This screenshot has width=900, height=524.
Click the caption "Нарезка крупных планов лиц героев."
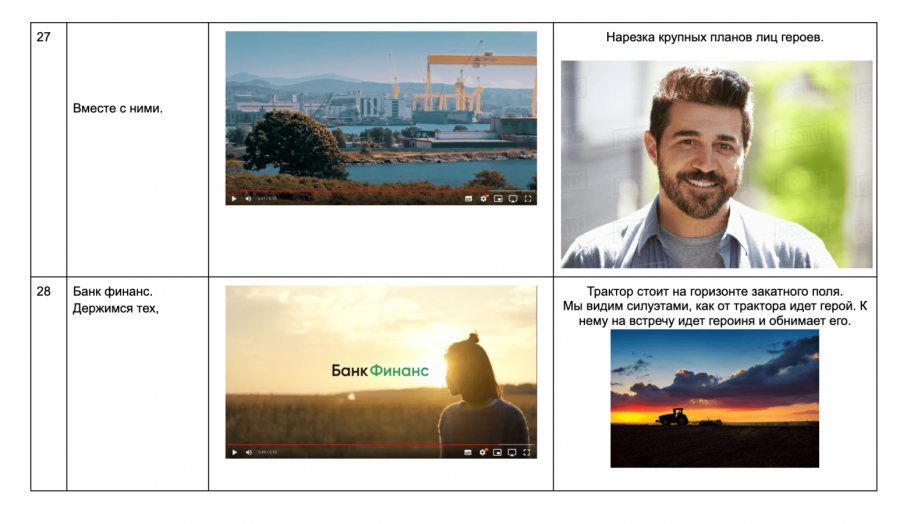pos(715,37)
